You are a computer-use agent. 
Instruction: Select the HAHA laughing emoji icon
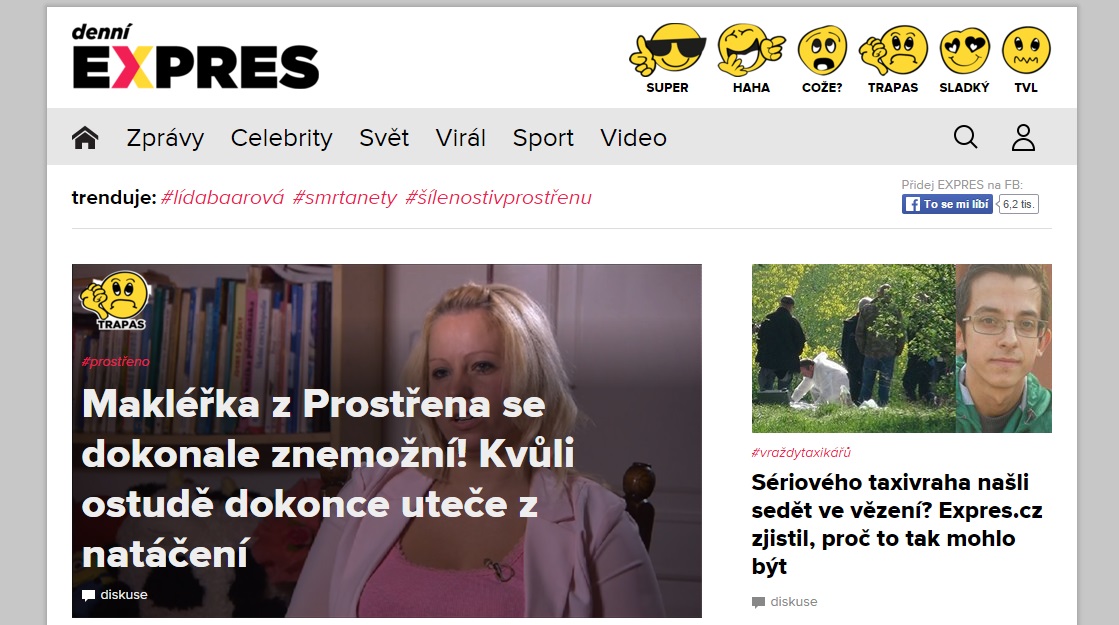pyautogui.click(x=751, y=58)
